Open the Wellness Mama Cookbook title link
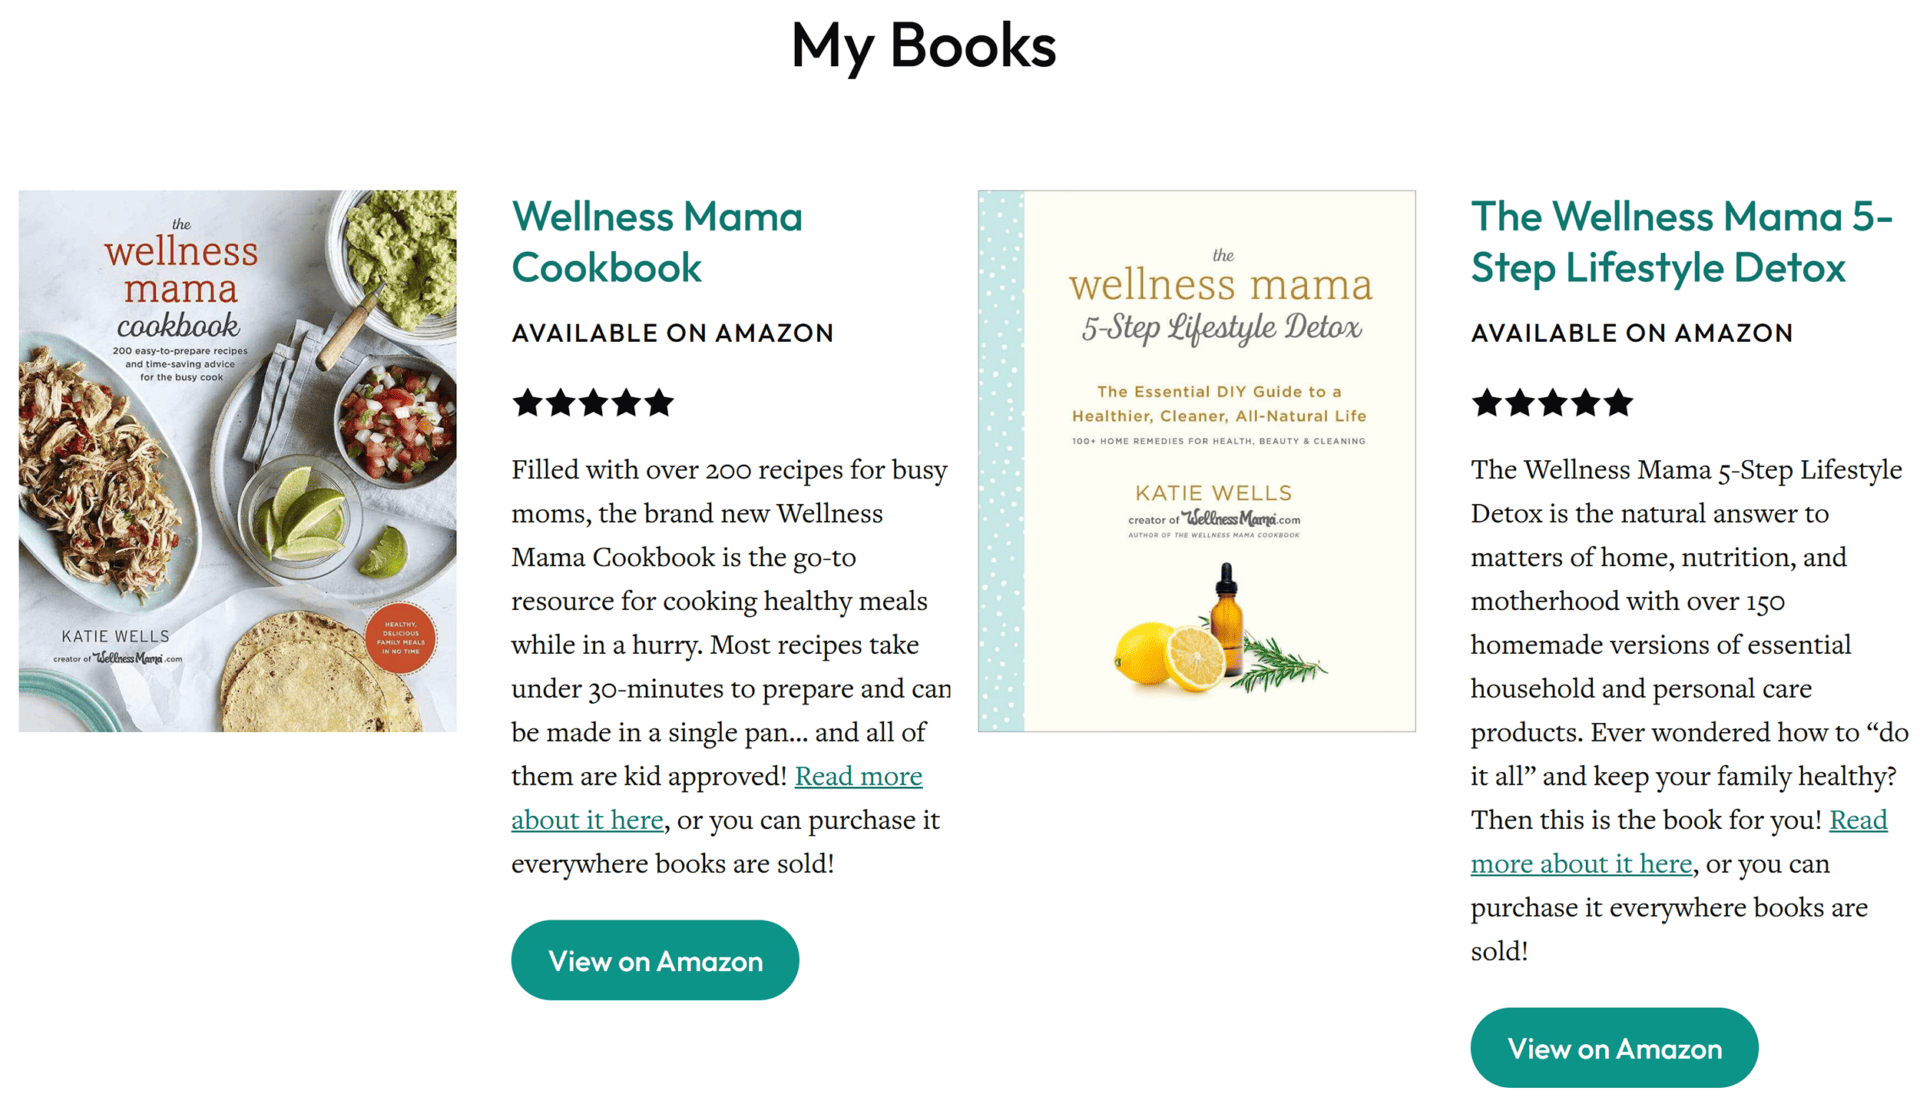The image size is (1920, 1114). coord(656,242)
